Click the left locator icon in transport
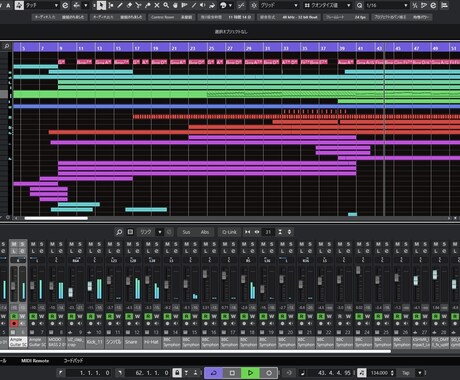Viewport: 460px width, 380px height. click(60, 373)
